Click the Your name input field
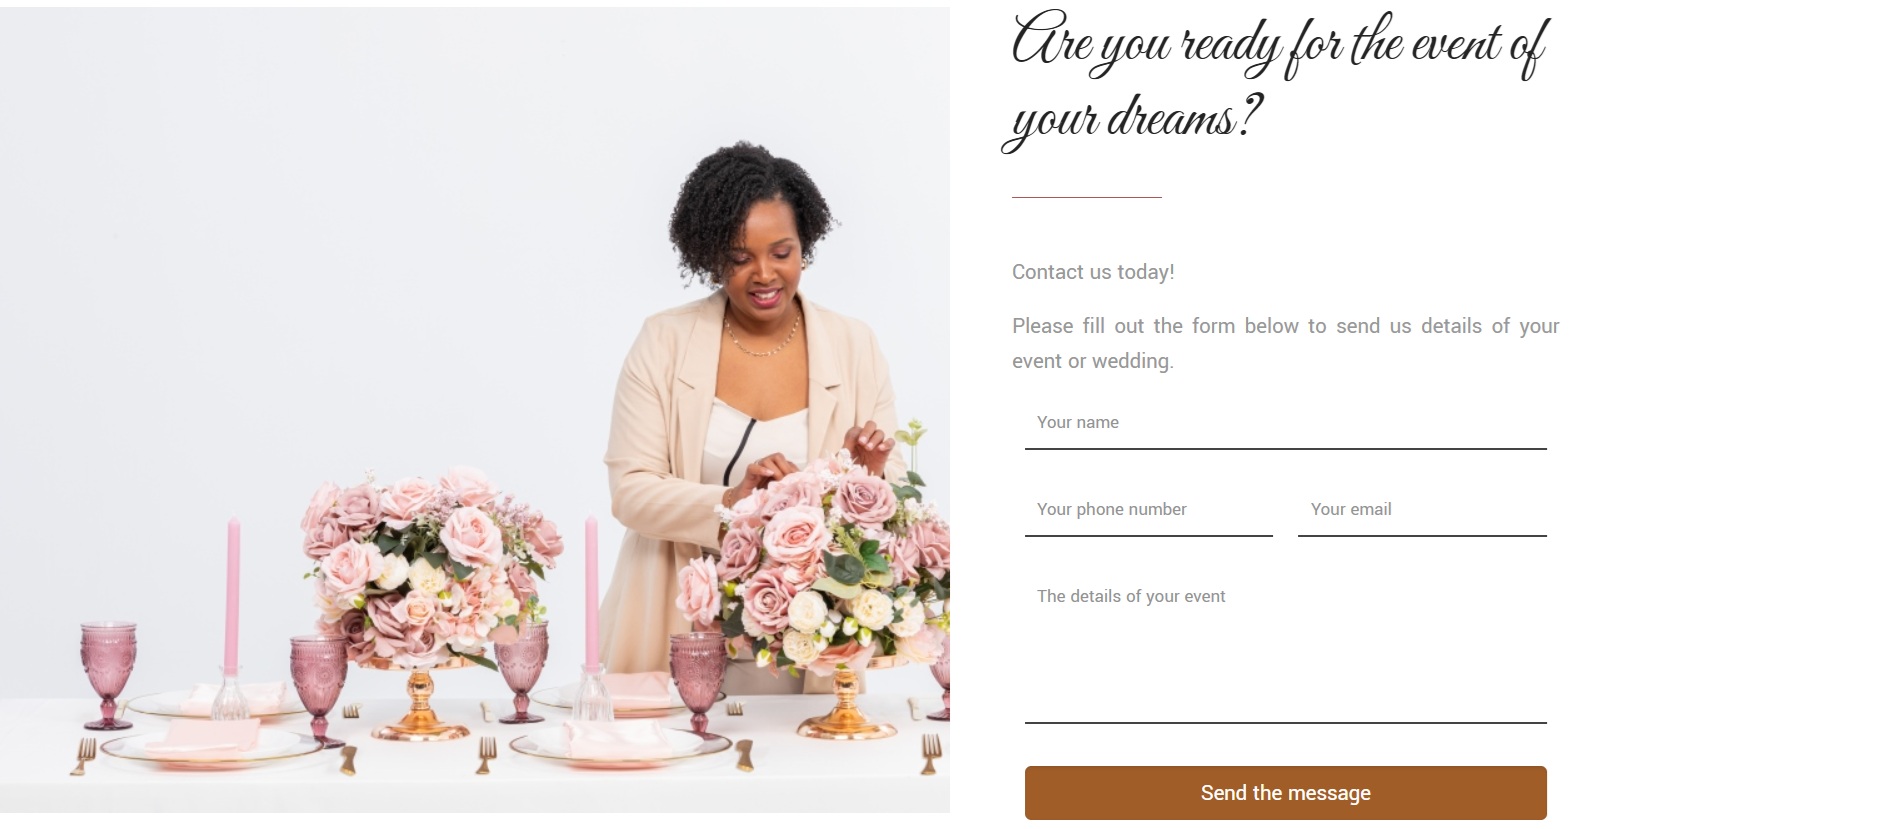The width and height of the screenshot is (1890, 829). tap(1285, 424)
